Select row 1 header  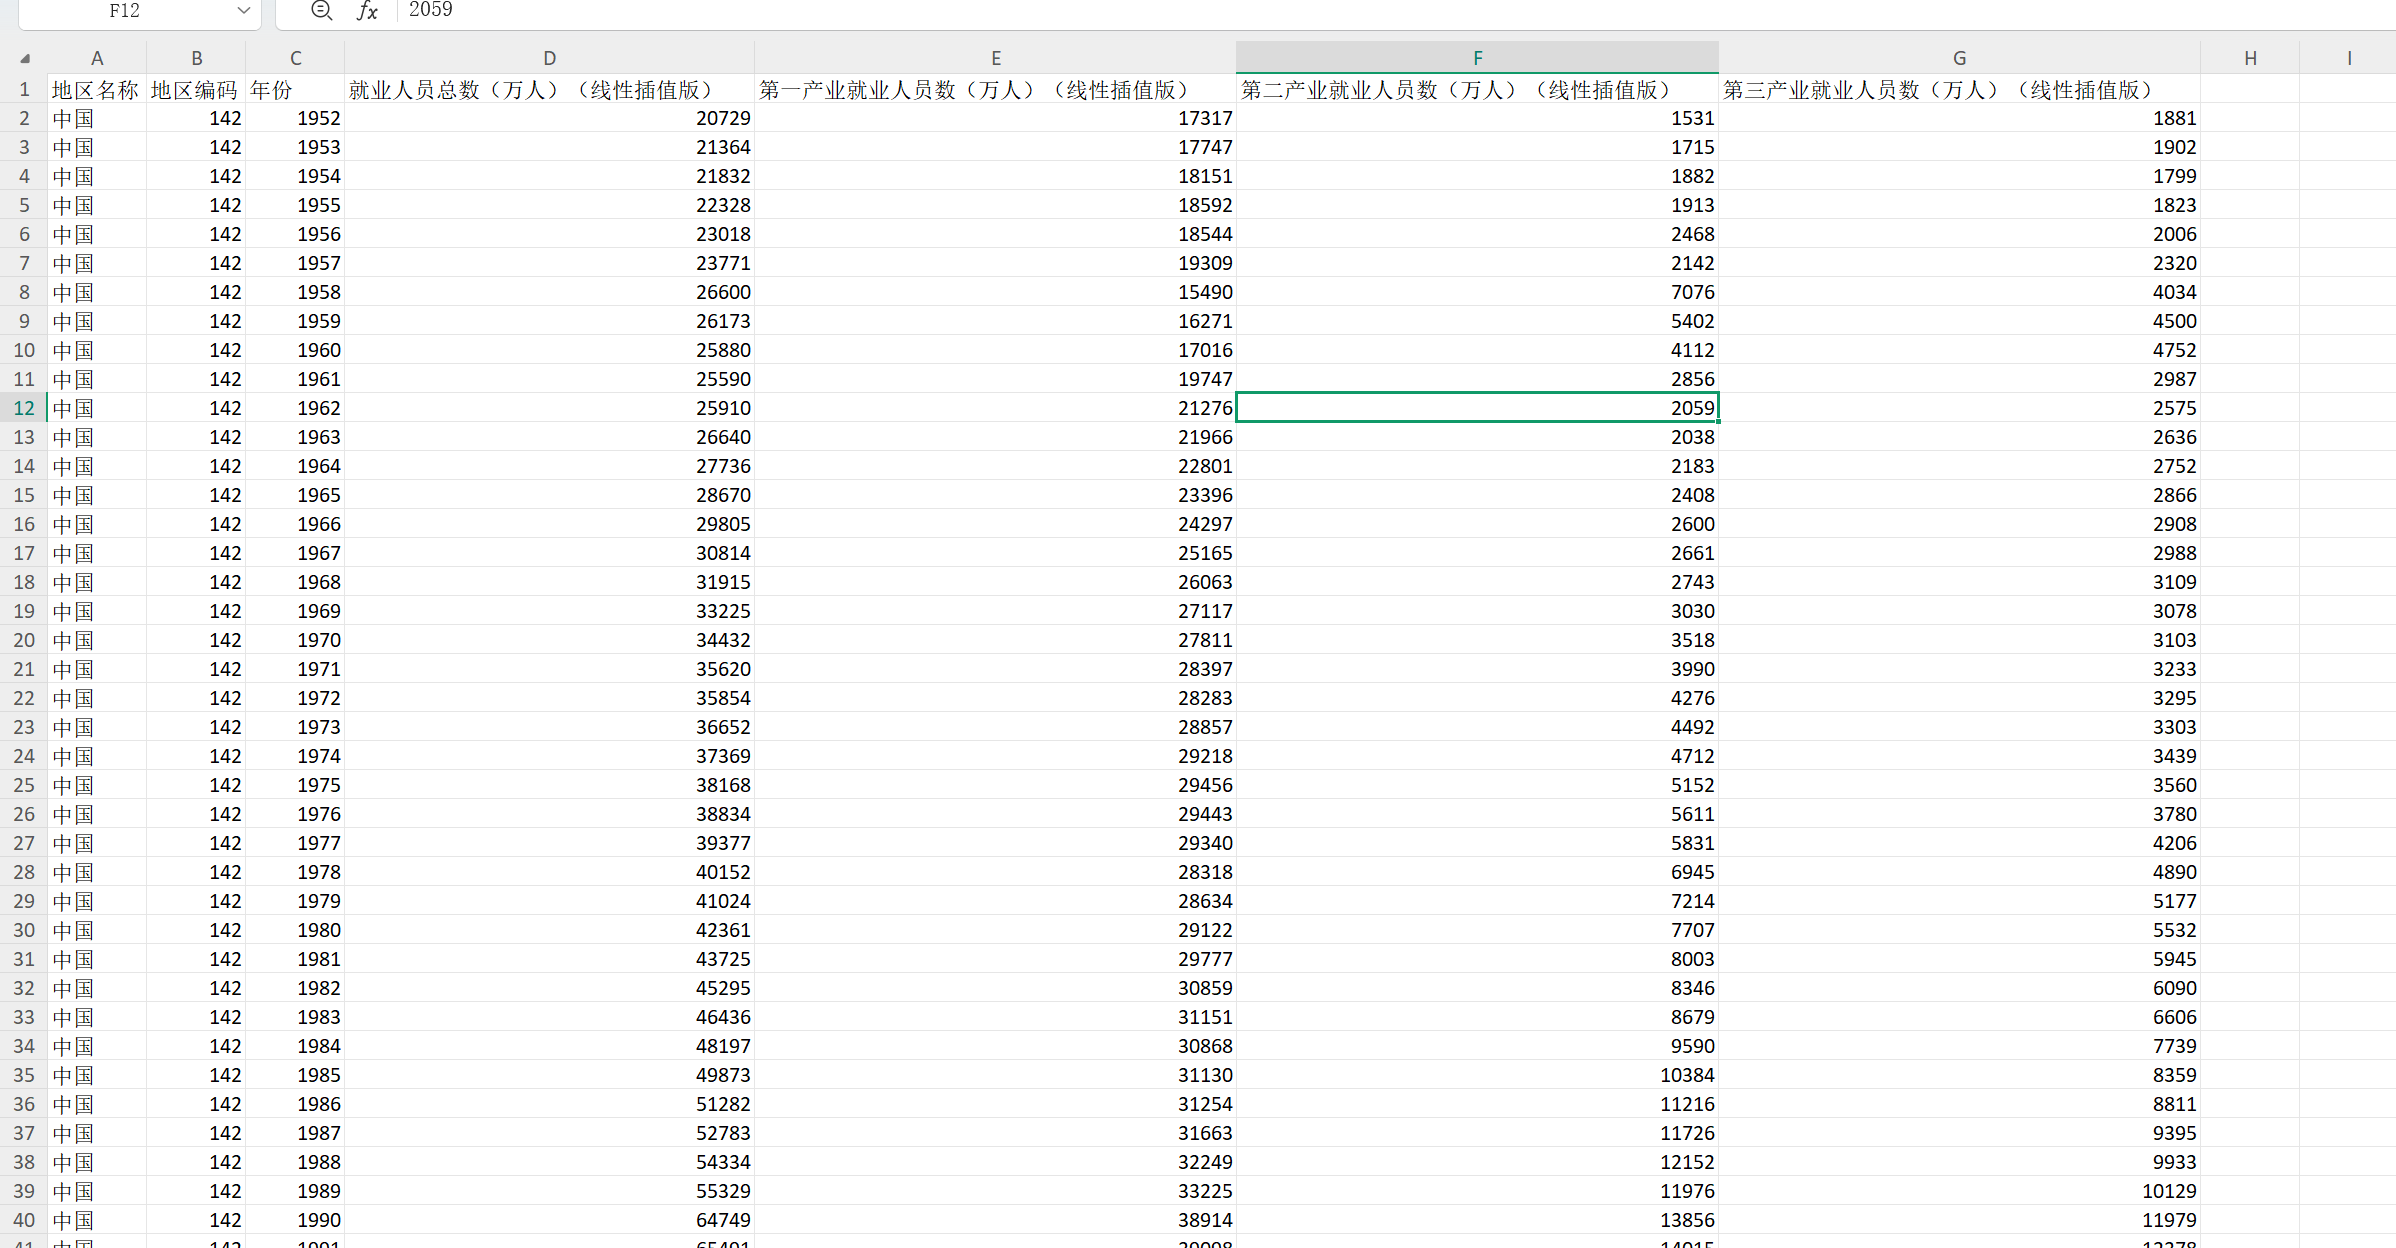[x=24, y=90]
